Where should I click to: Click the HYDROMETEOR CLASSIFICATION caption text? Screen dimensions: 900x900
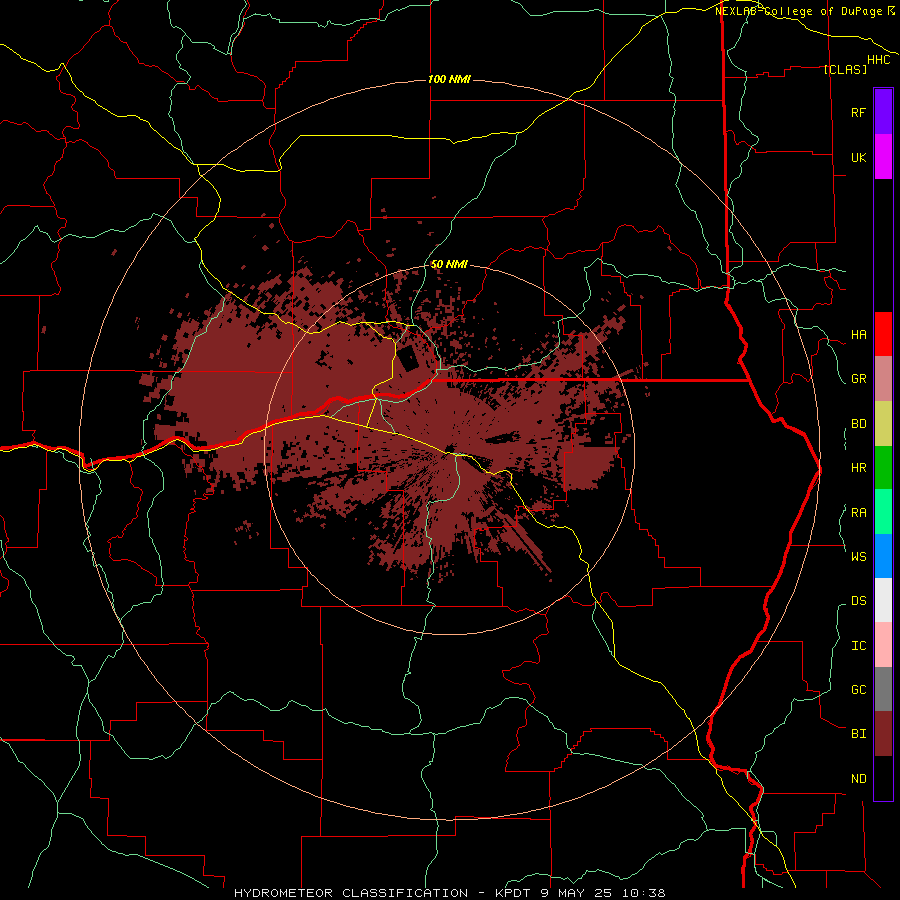click(351, 893)
